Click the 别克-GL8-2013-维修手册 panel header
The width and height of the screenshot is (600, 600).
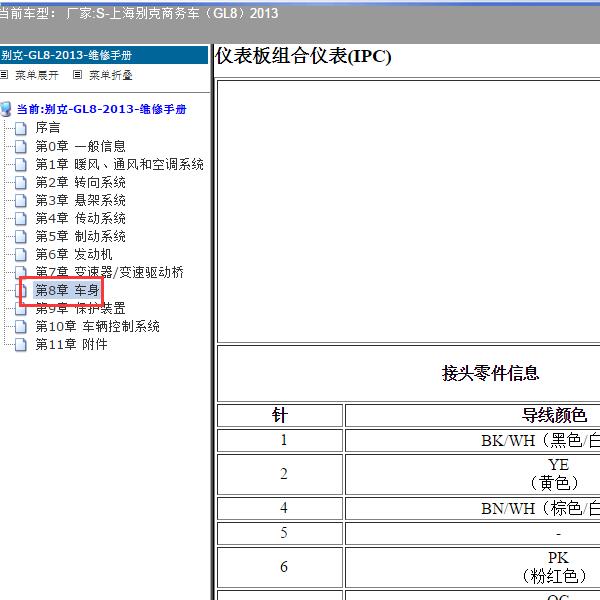[x=104, y=55]
